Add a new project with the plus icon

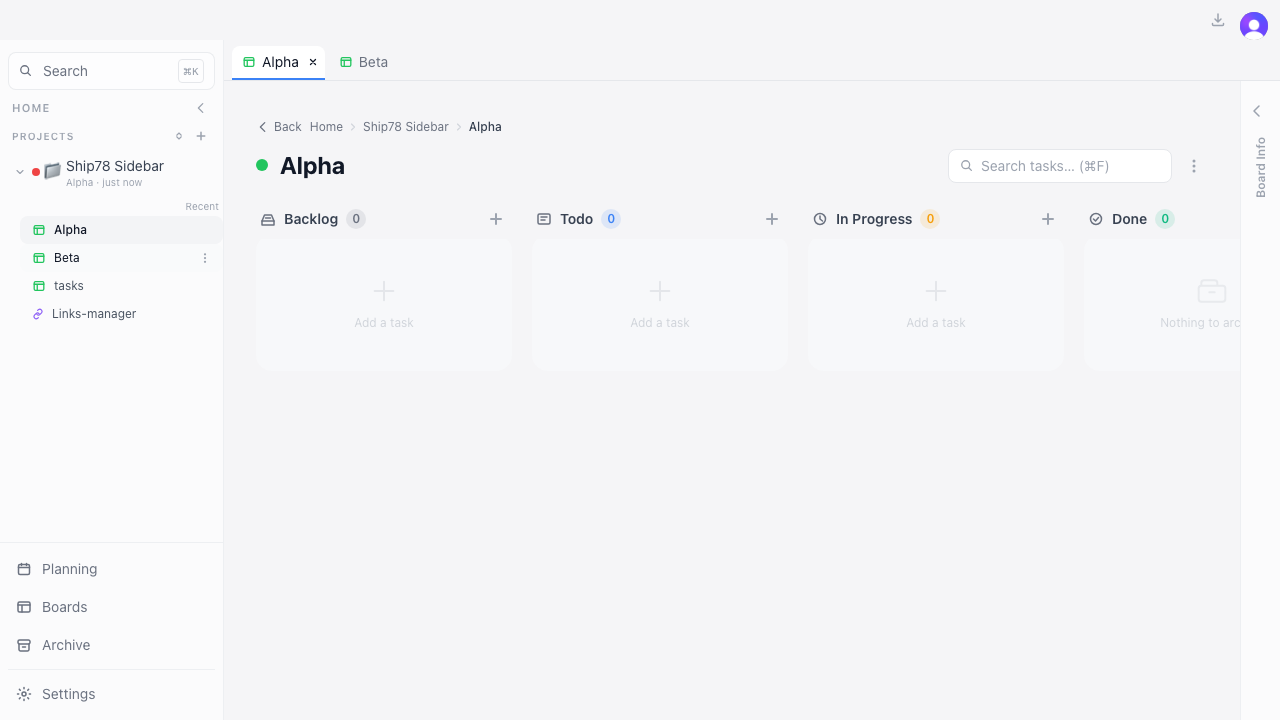pos(201,136)
